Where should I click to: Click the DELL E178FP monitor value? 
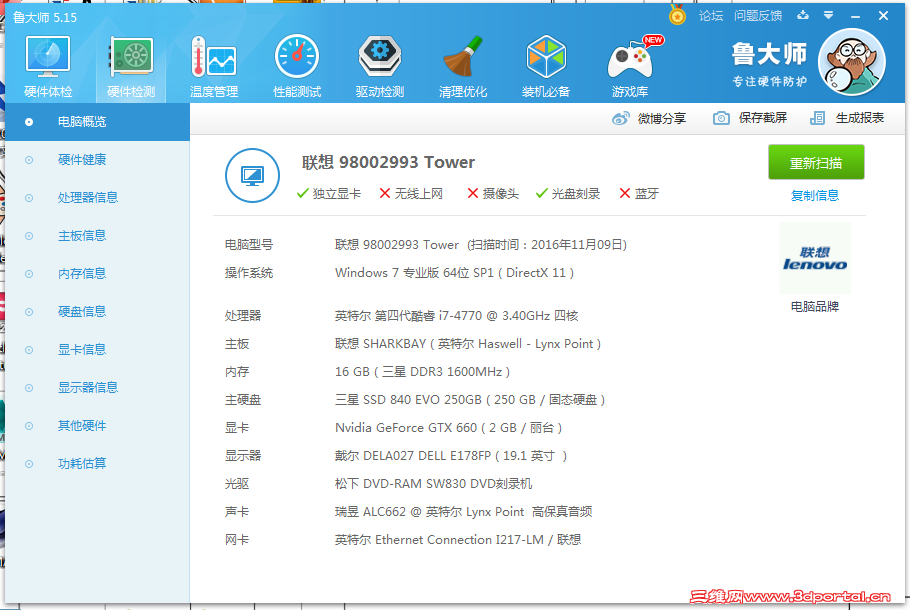[451, 456]
